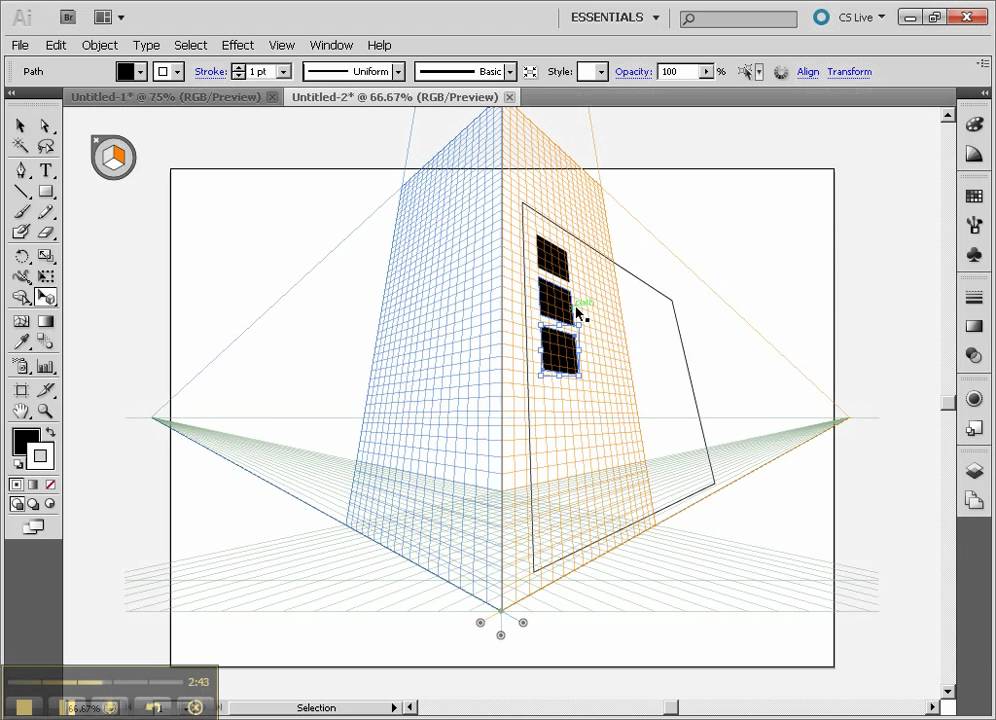Select the Pen tool
This screenshot has height=720, width=996.
[21, 171]
